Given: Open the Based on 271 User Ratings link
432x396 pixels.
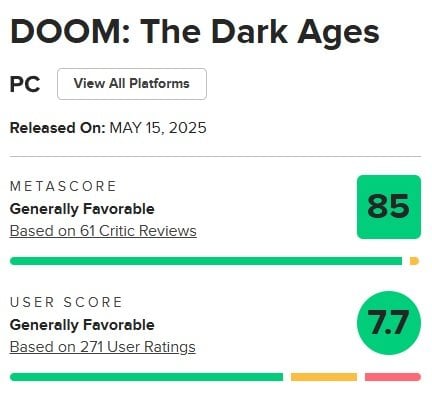Looking at the screenshot, I should [x=103, y=347].
